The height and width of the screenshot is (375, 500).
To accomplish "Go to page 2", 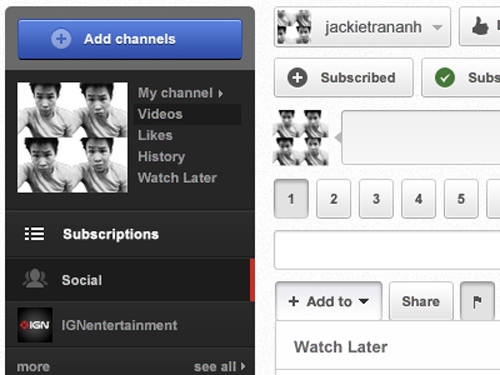I will [334, 199].
